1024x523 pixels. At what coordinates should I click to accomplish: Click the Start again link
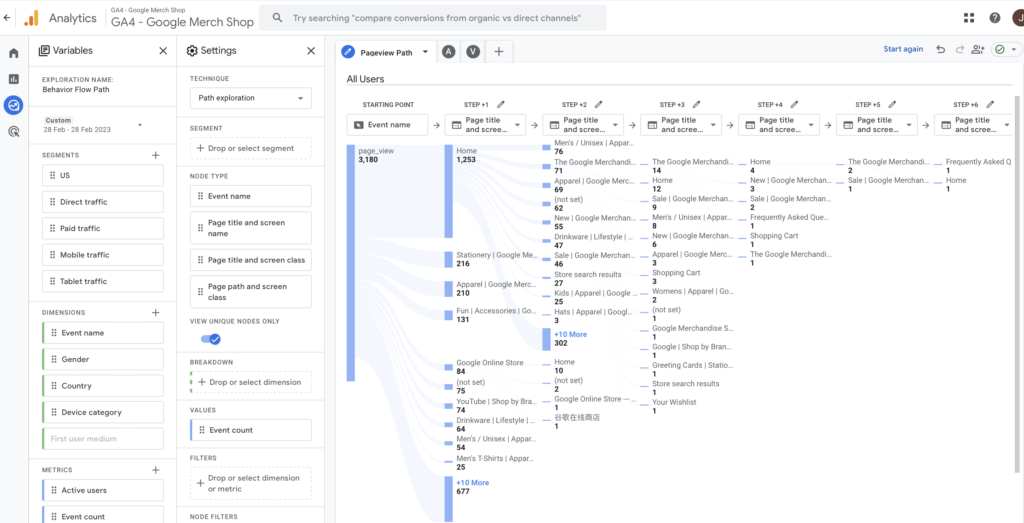(x=903, y=49)
